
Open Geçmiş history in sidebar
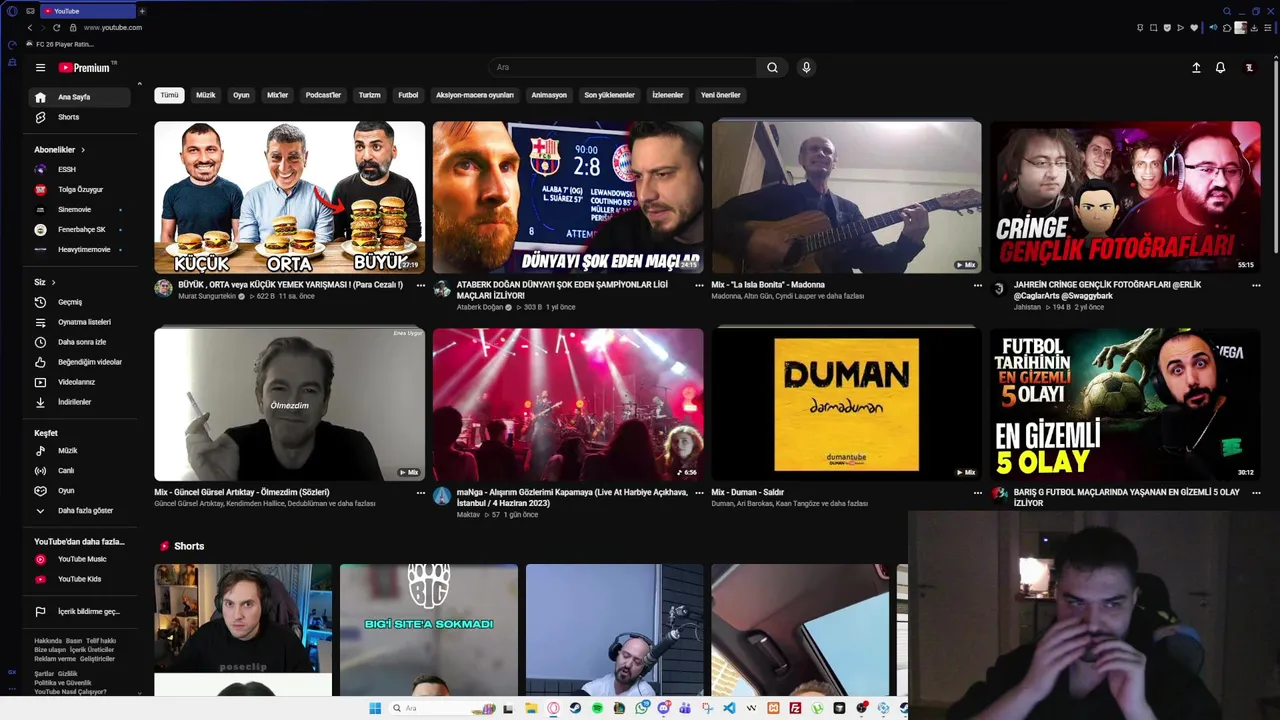(x=79, y=302)
